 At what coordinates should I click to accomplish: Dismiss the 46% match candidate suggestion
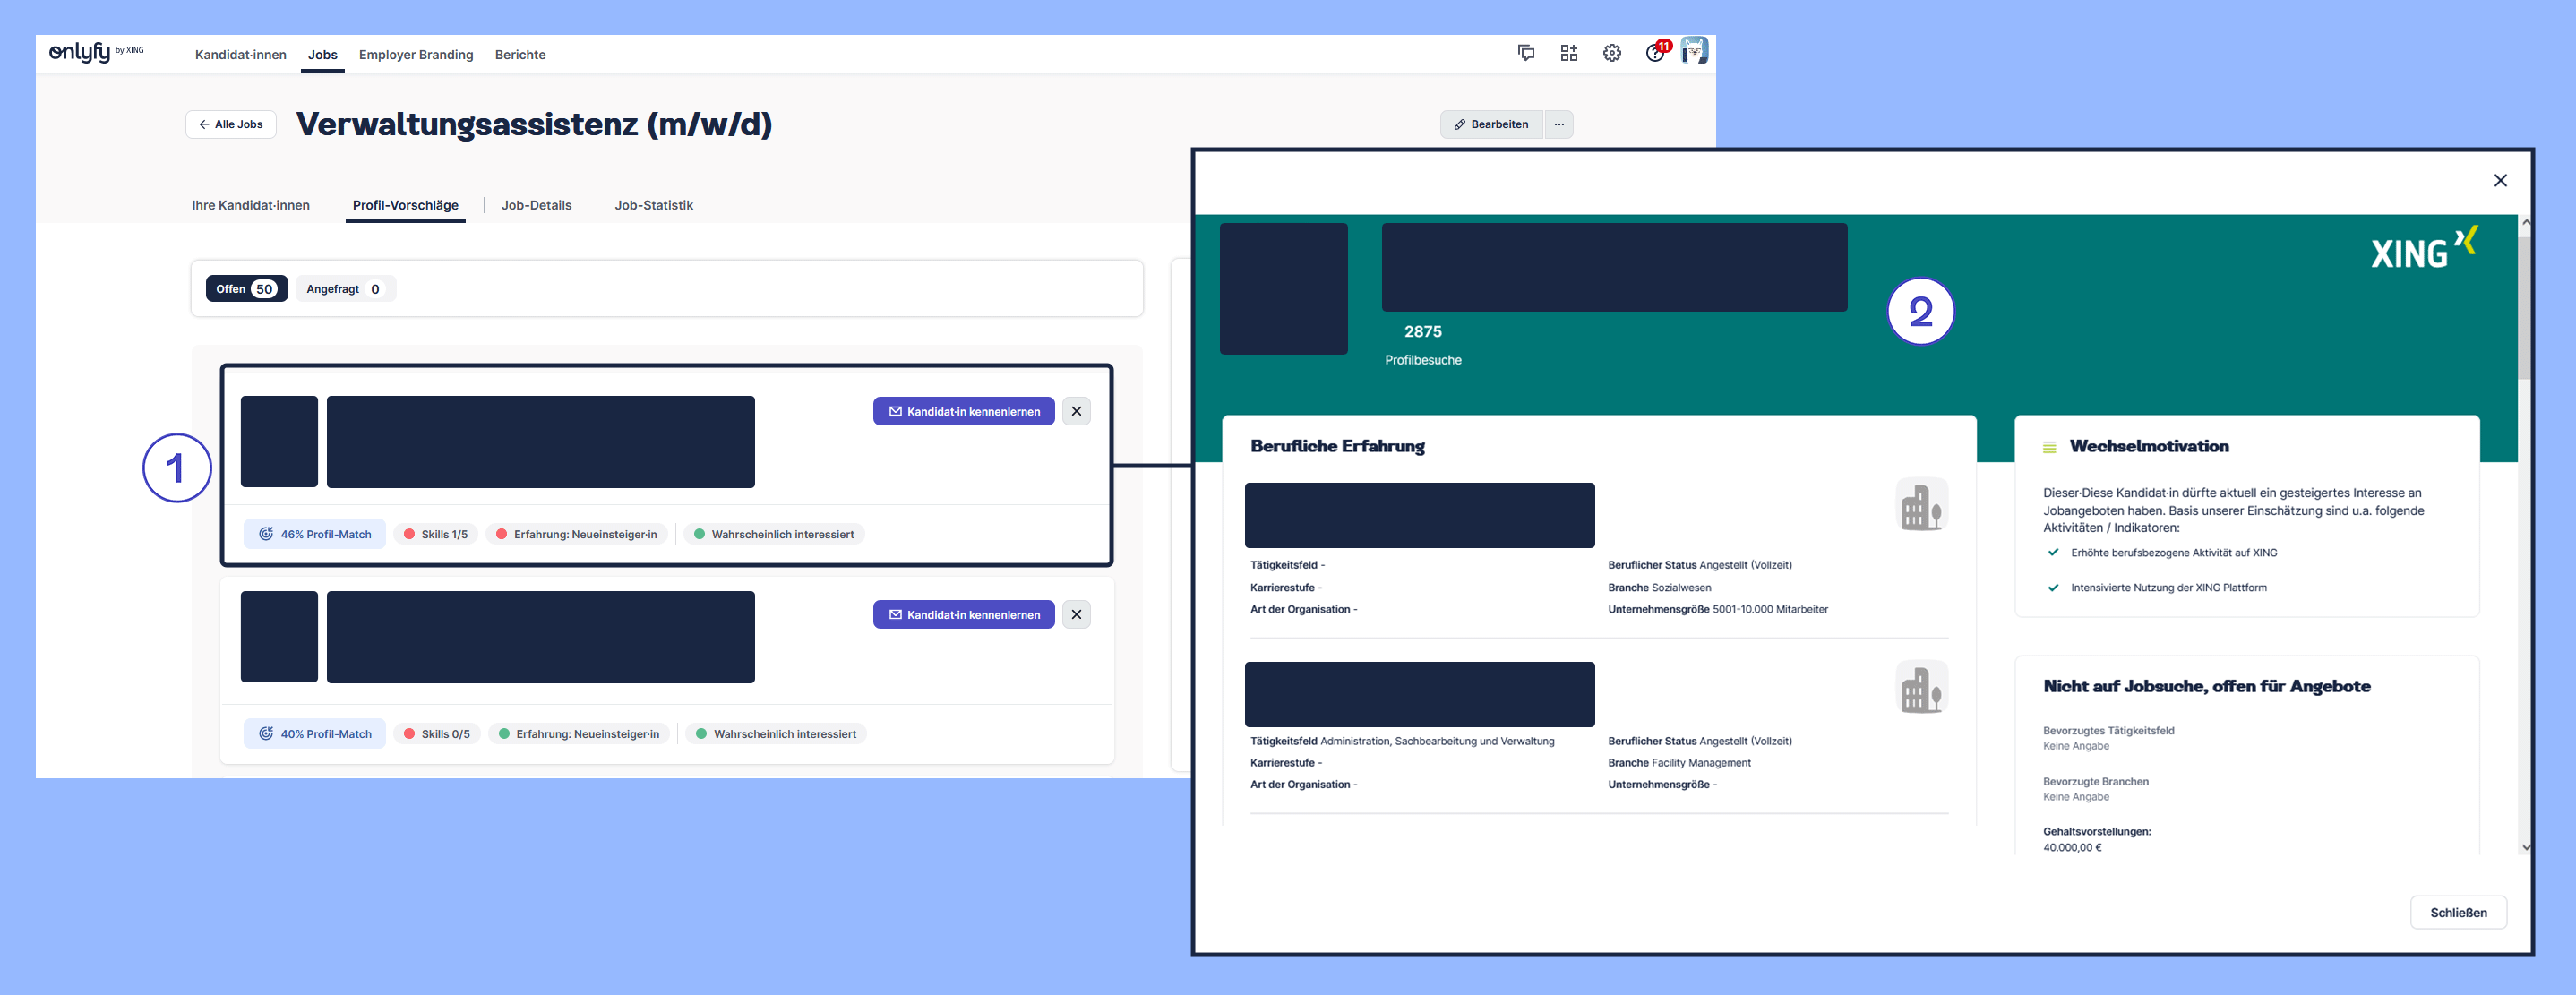pos(1076,411)
